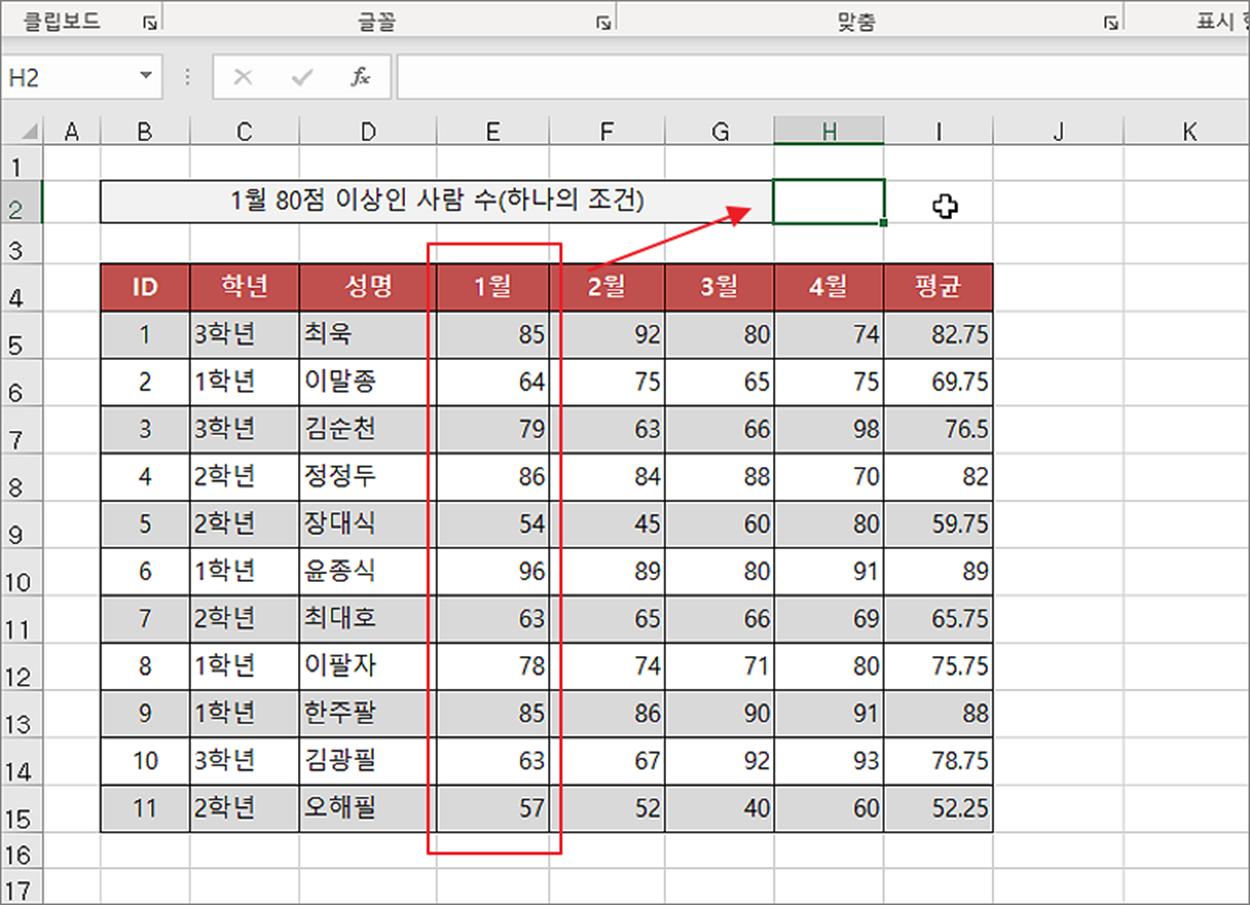Screen dimensions: 1250x905
Task: Click the average cell '59.75'
Action: (x=938, y=524)
